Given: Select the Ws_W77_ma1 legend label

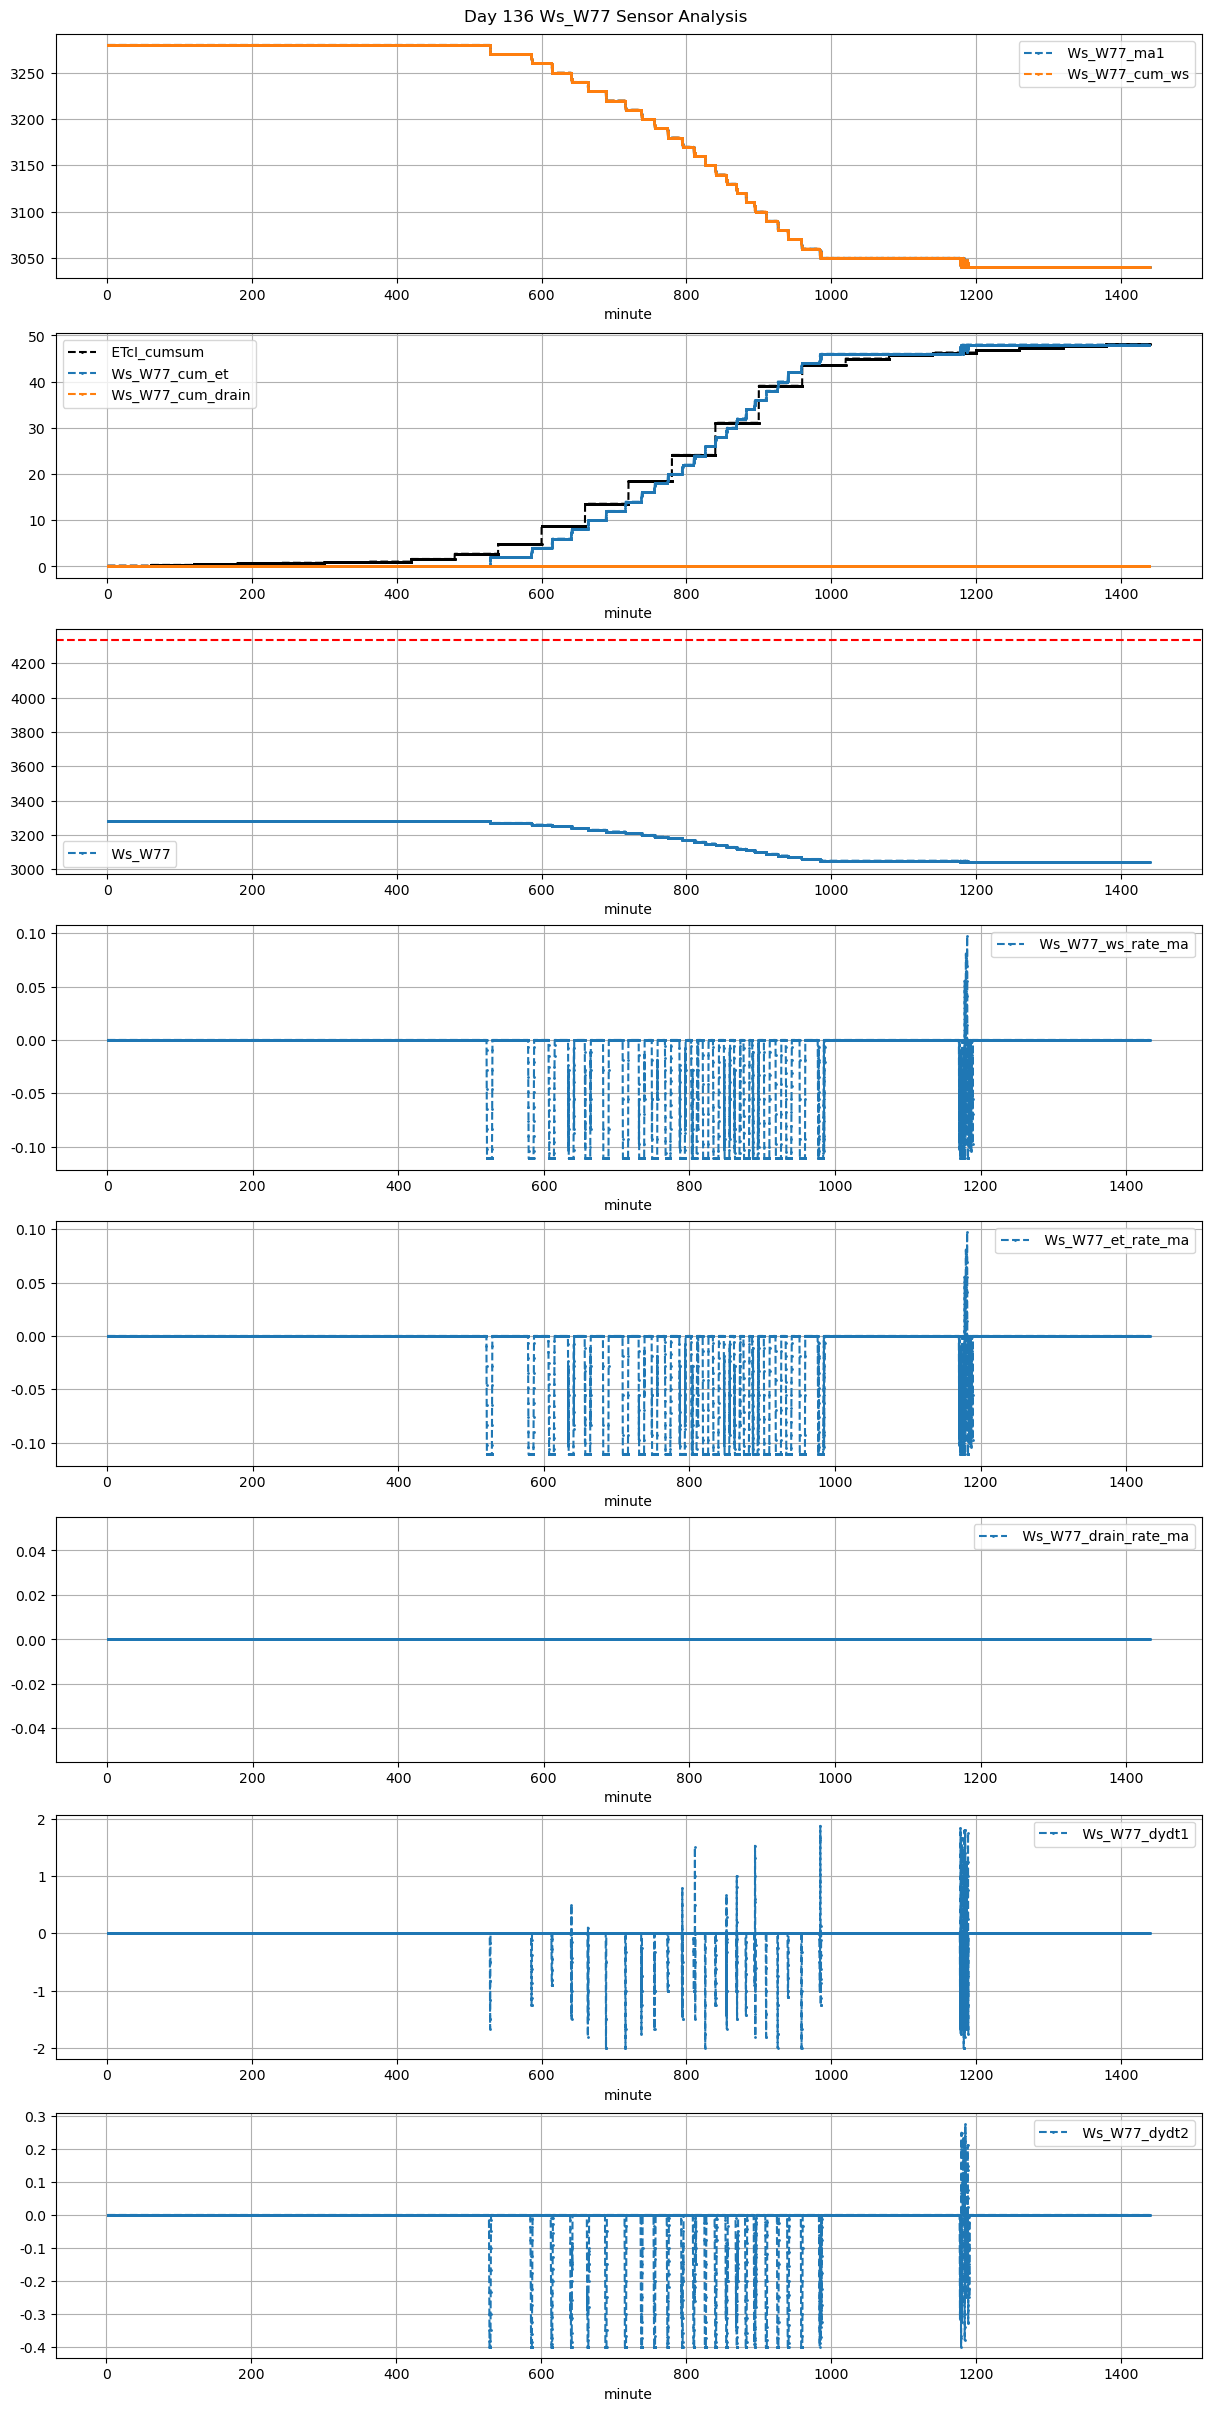Looking at the screenshot, I should [x=1115, y=53].
